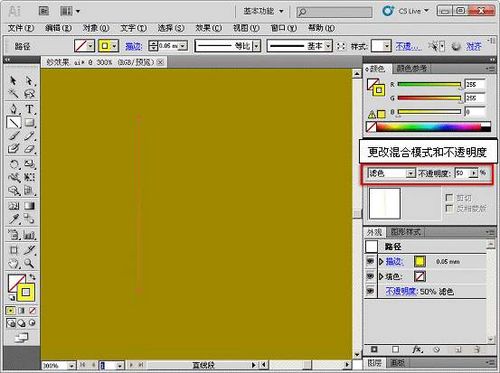Enable the 剪切 clip checkbox
This screenshot has height=373, width=500.
tap(449, 197)
